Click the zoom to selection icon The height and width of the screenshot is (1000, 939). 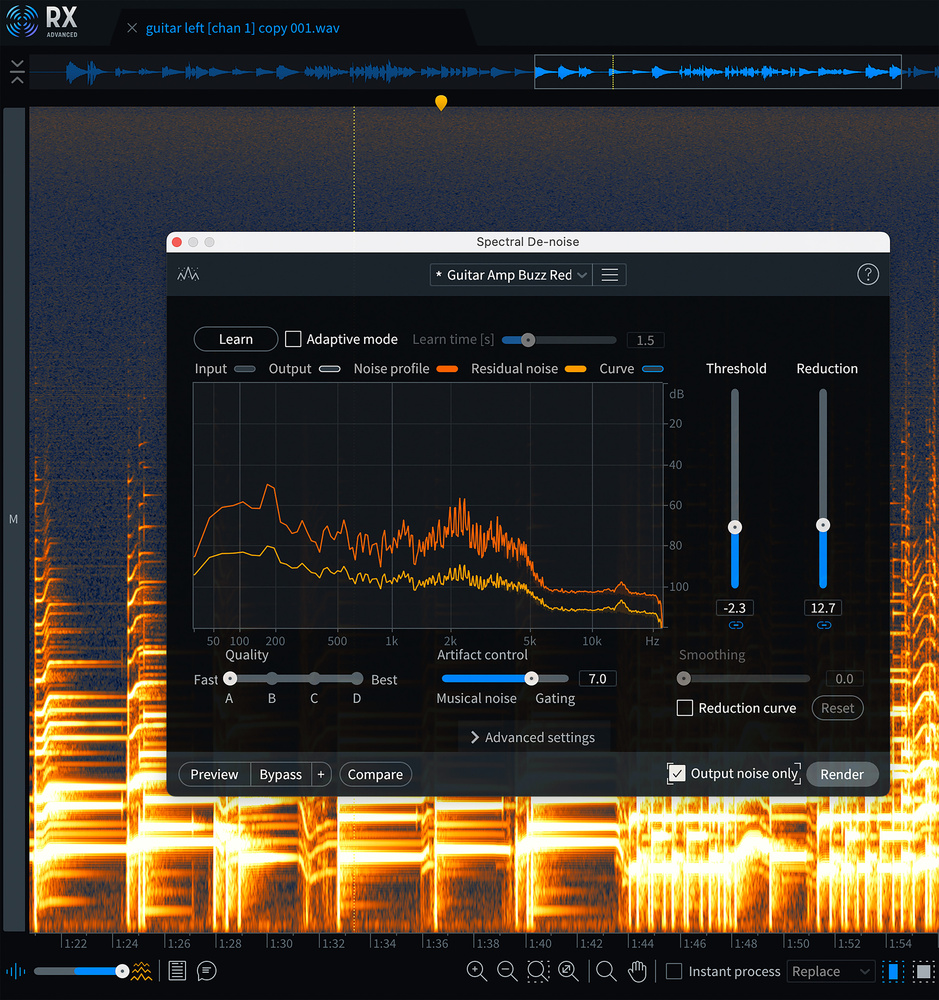tap(538, 971)
